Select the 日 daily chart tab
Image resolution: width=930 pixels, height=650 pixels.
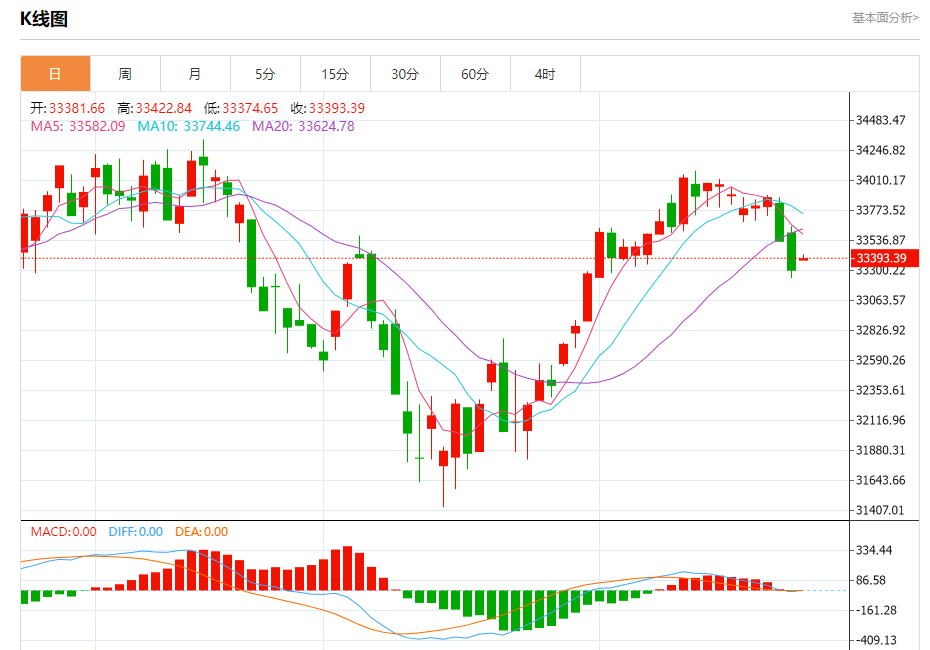55,74
